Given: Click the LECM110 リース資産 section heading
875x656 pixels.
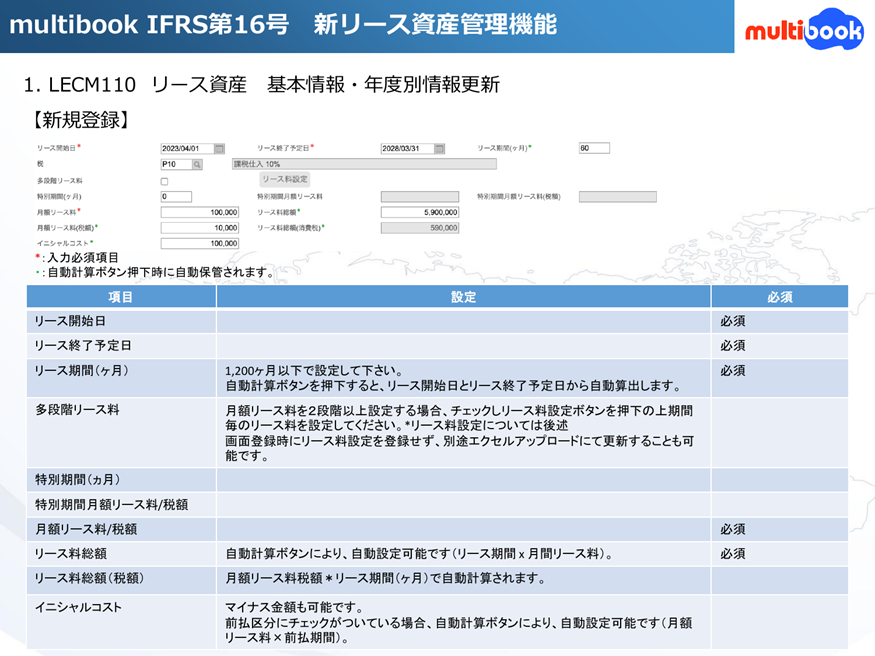Looking at the screenshot, I should pos(262,85).
